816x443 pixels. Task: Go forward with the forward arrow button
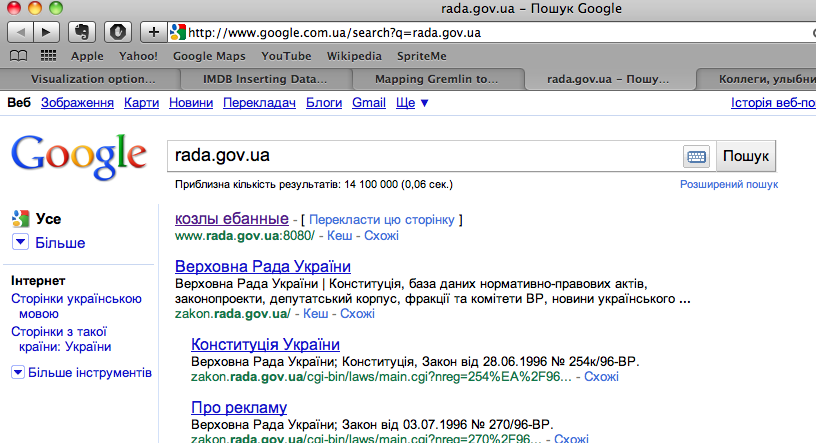click(x=46, y=32)
